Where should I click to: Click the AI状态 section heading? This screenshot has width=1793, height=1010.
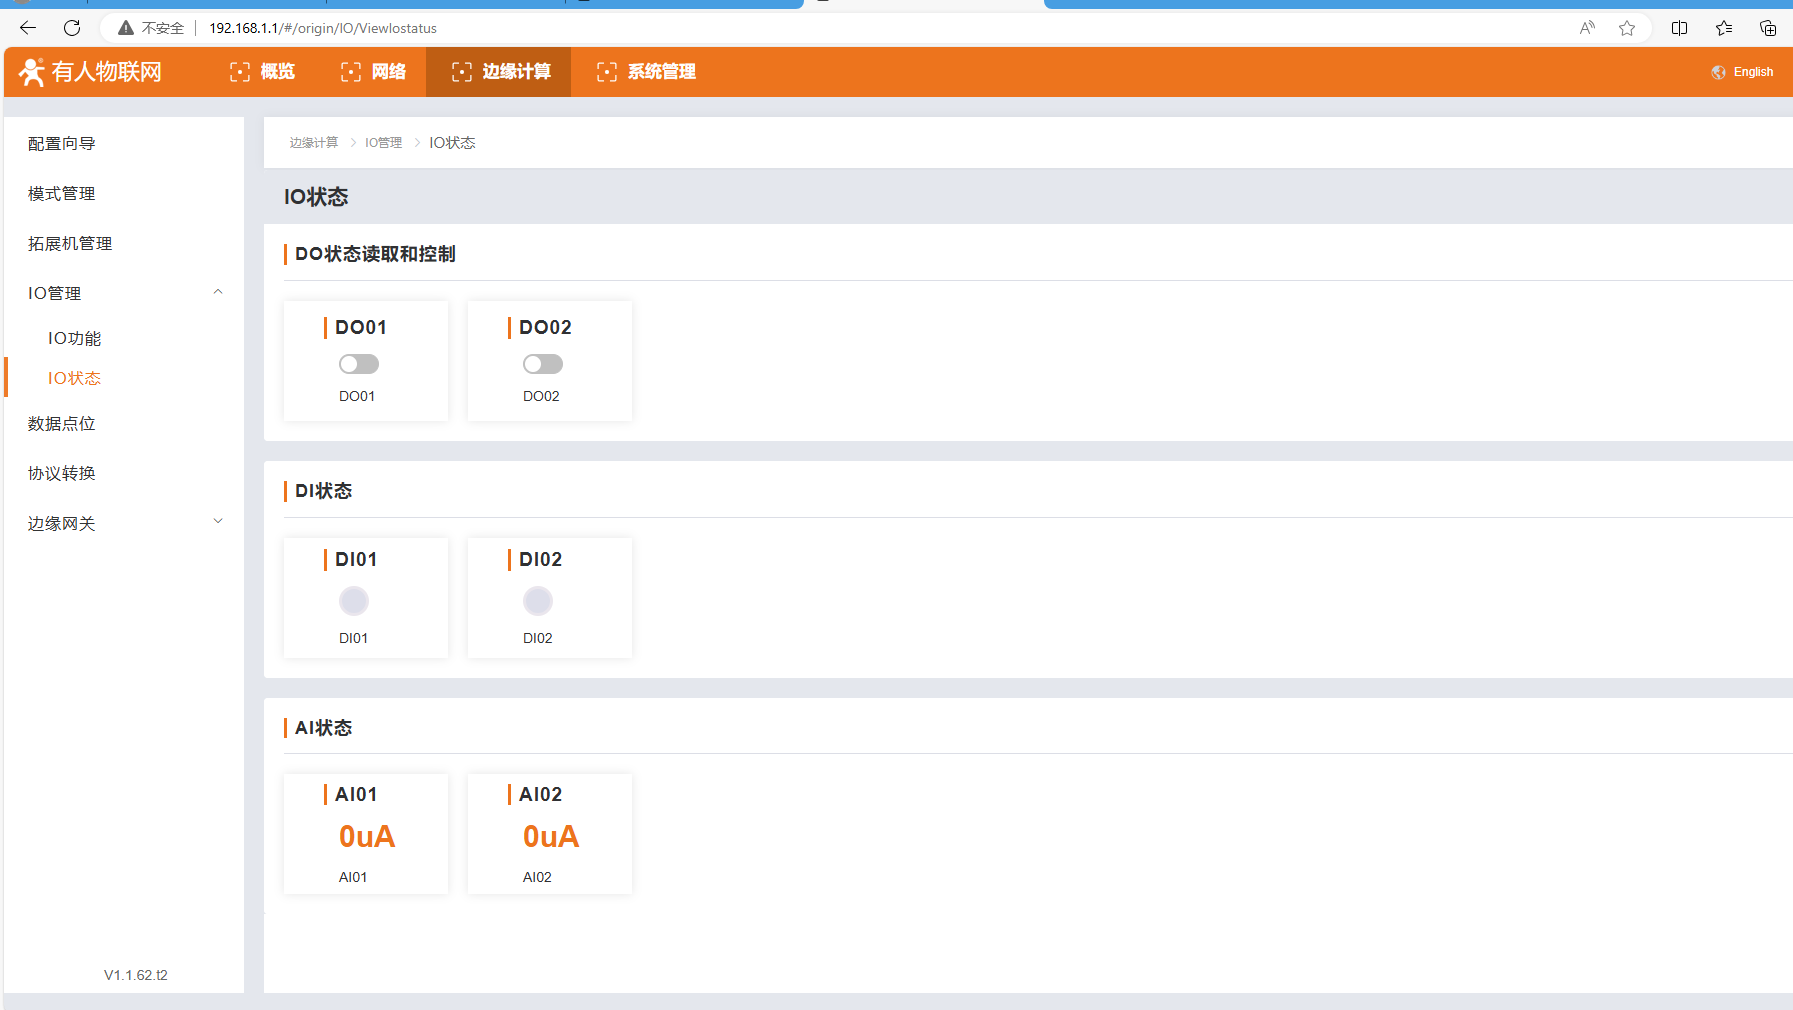pos(323,728)
